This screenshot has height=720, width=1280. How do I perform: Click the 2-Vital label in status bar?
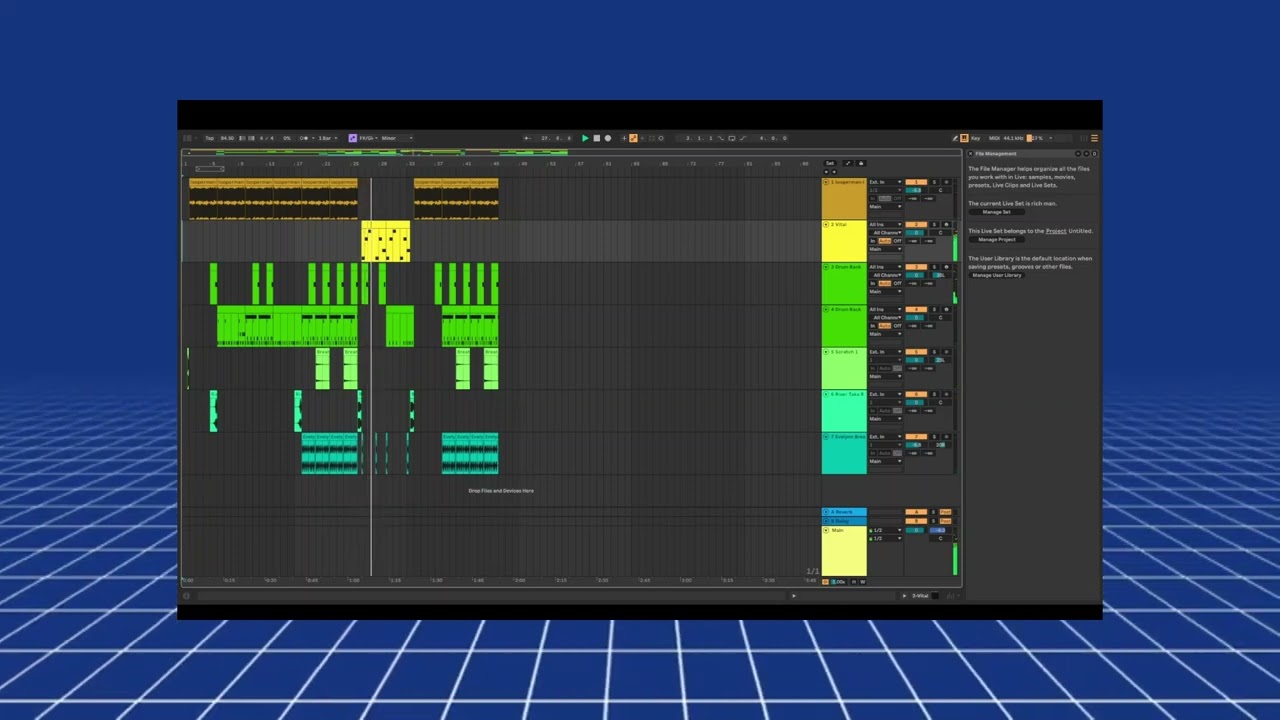tap(920, 596)
